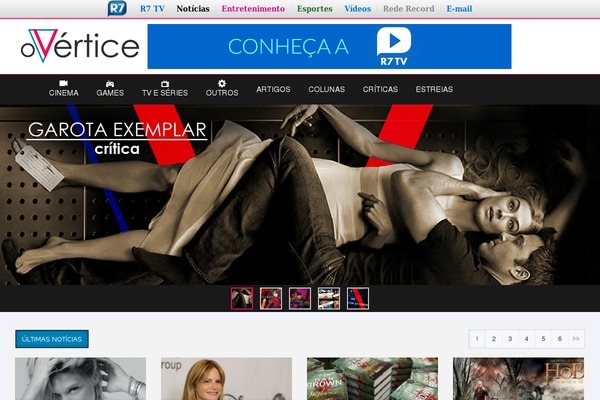This screenshot has width=600, height=400.
Task: Go to the Estreias navigation item
Action: click(x=434, y=89)
